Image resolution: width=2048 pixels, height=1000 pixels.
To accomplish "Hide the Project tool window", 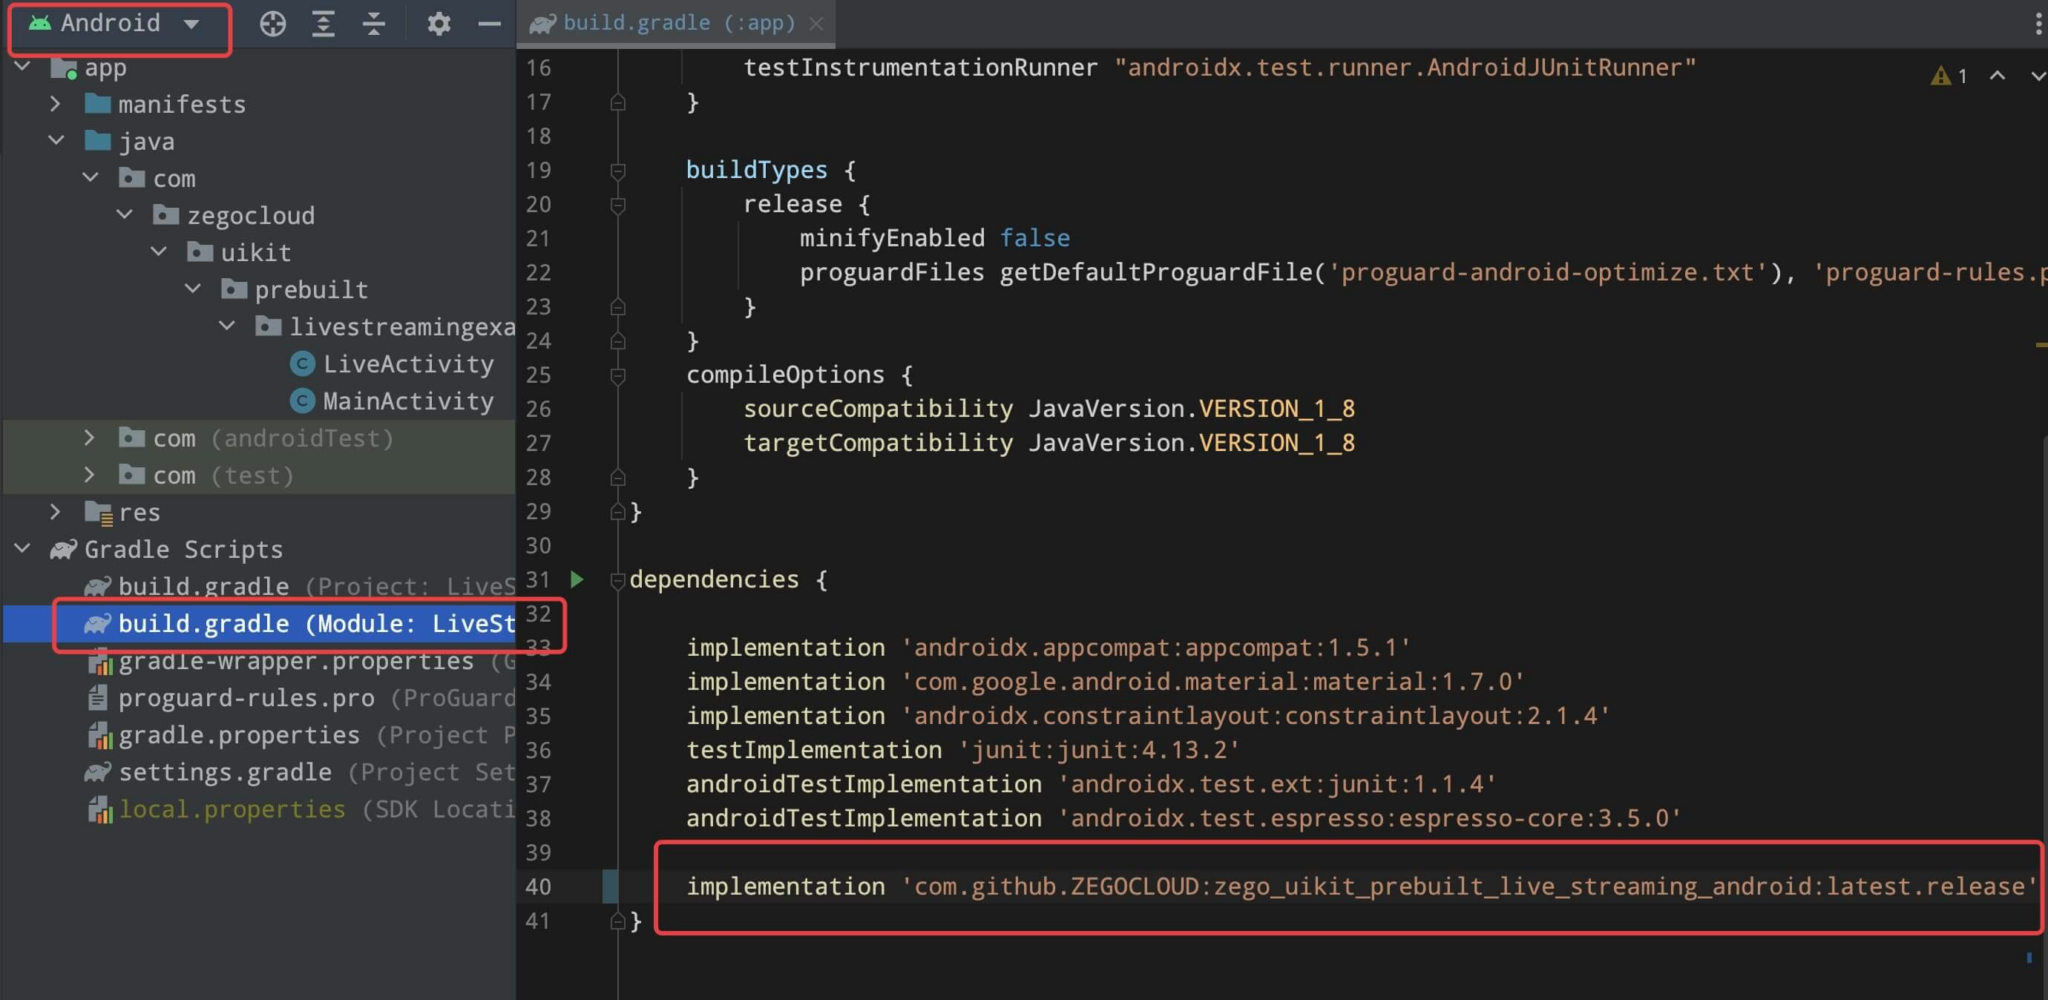I will click(x=490, y=23).
